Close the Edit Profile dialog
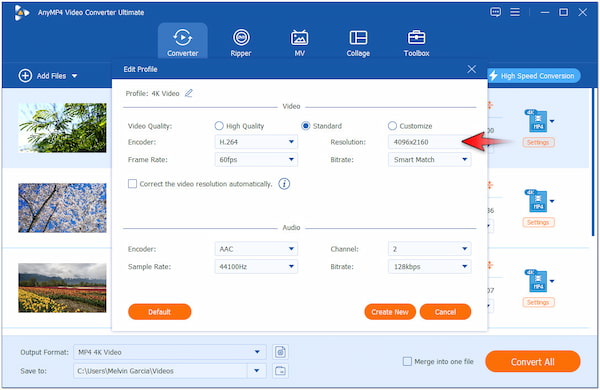600x390 pixels. [471, 69]
